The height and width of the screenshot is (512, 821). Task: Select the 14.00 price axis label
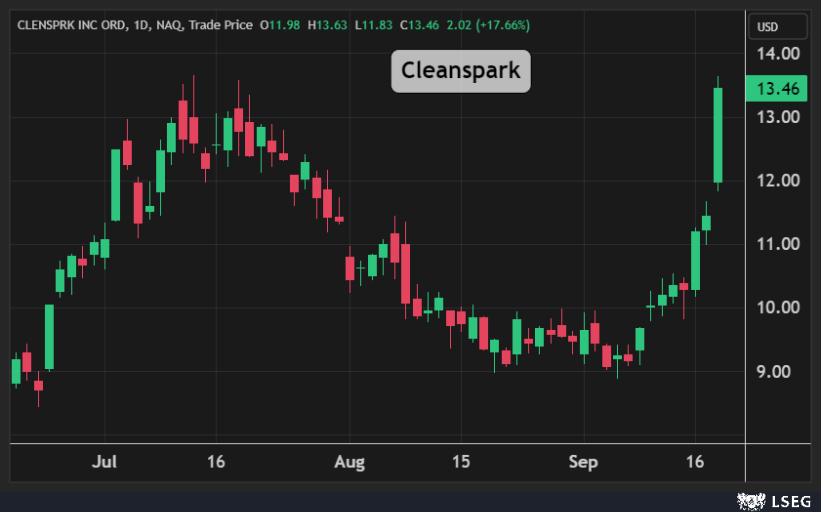pos(777,53)
